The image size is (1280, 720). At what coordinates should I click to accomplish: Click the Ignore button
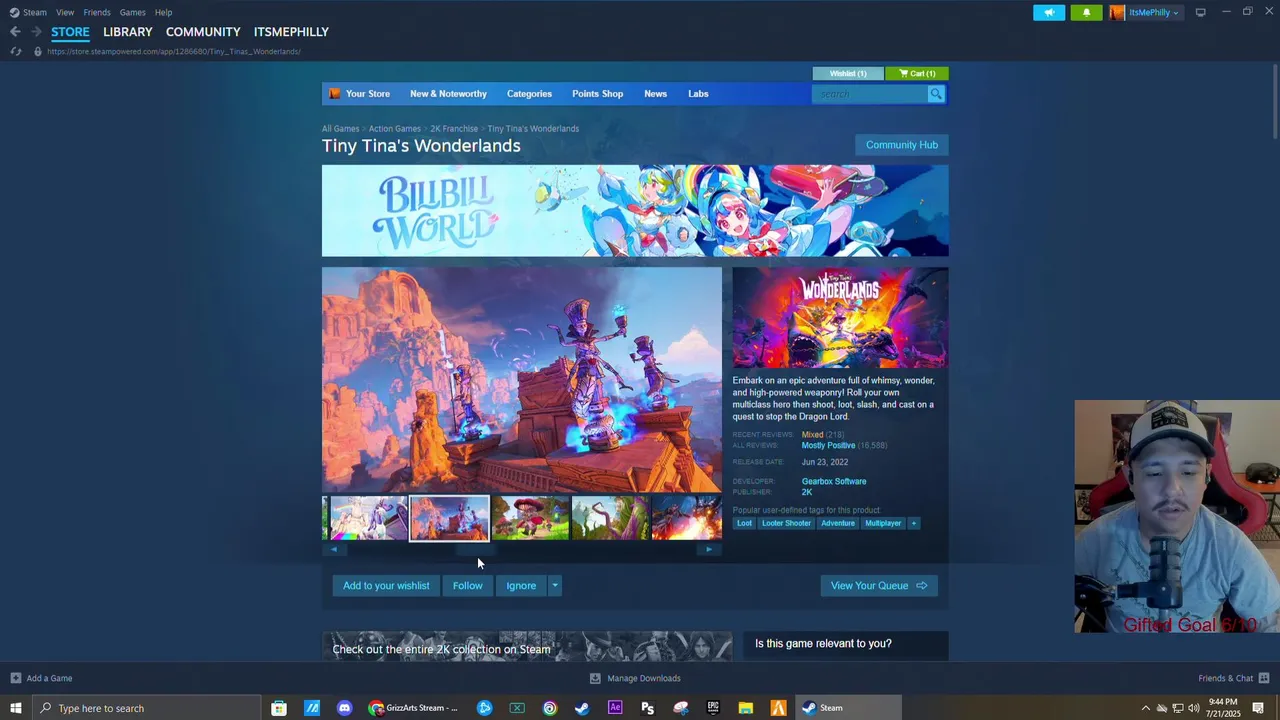click(x=521, y=586)
